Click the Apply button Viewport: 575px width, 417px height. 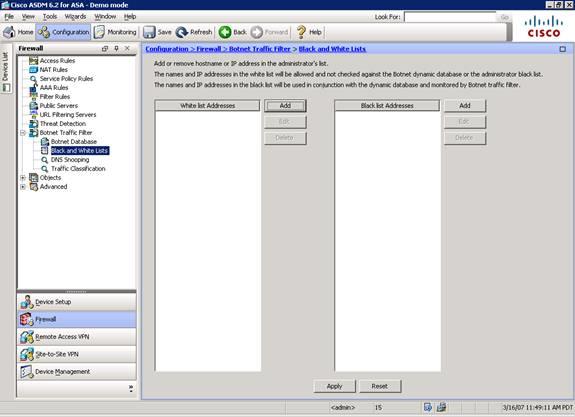[x=334, y=386]
